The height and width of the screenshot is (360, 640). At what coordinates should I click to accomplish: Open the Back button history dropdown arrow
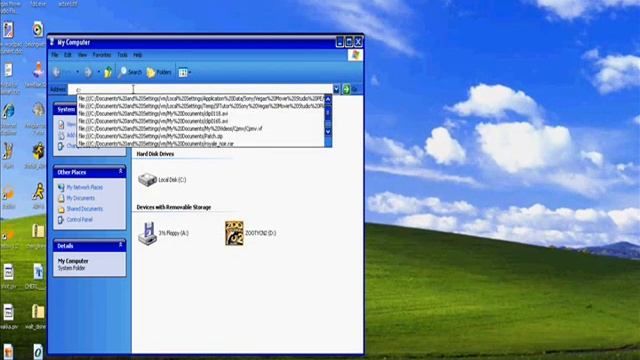(77, 72)
